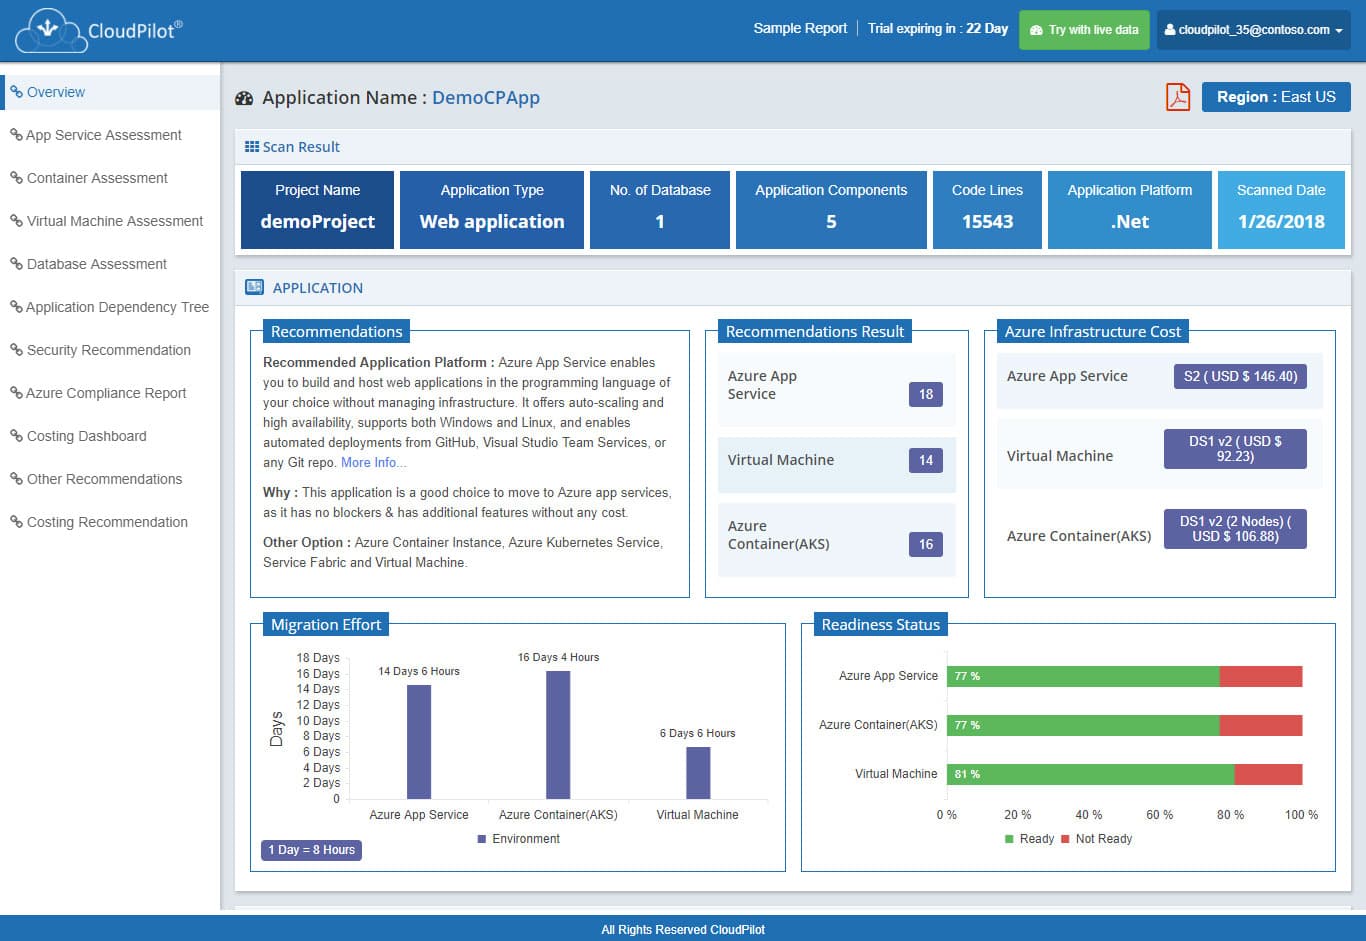Viewport: 1366px width, 941px height.
Task: Click the DS1 v2 (2 Nodes) AKS cost badge
Action: (1235, 529)
